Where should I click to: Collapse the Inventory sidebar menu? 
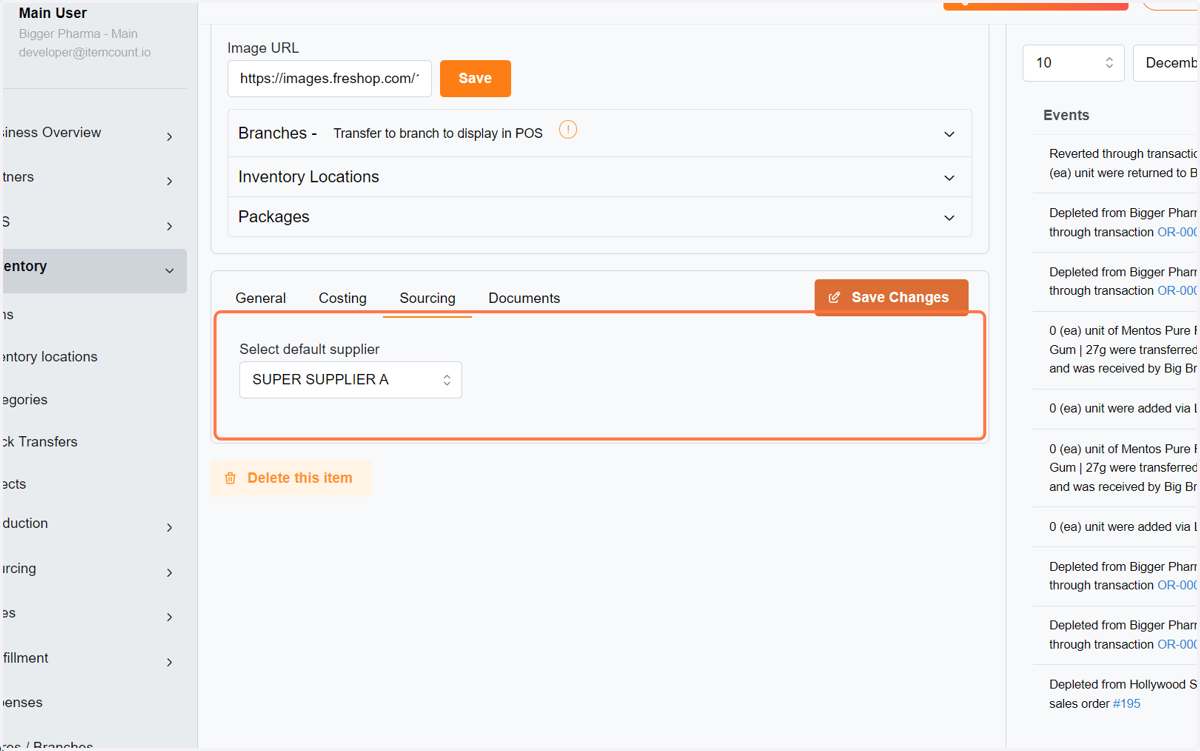tap(169, 270)
